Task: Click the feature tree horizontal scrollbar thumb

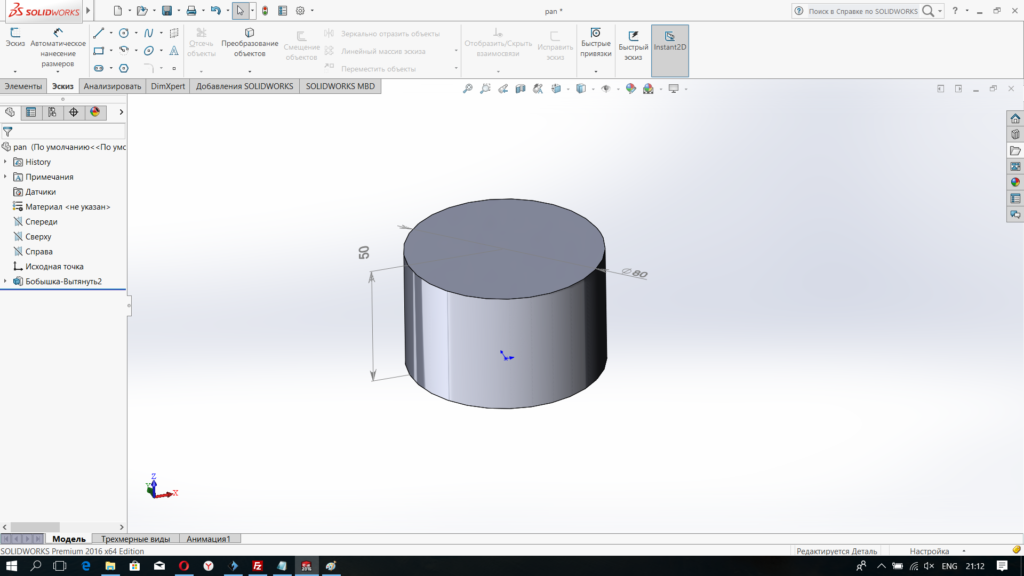Action: 35,527
